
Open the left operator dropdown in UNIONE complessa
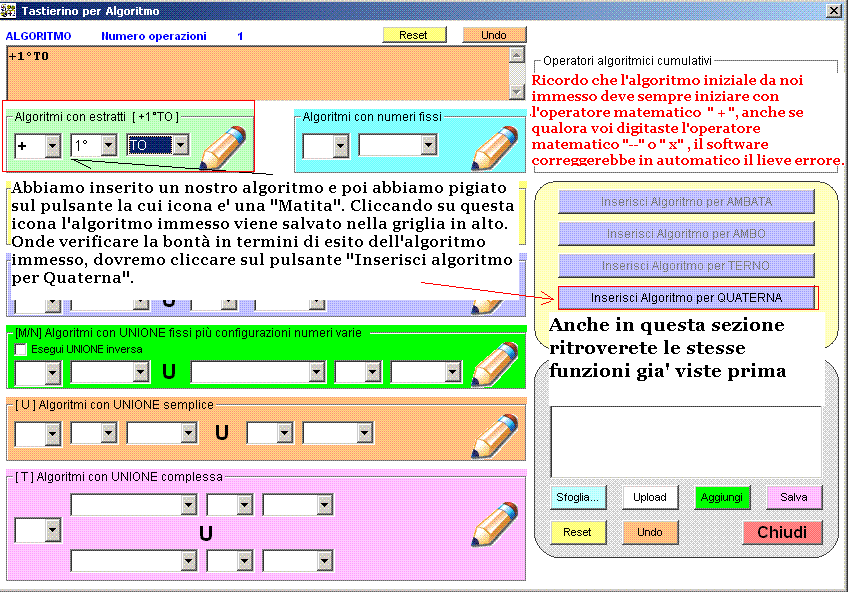click(x=52, y=530)
